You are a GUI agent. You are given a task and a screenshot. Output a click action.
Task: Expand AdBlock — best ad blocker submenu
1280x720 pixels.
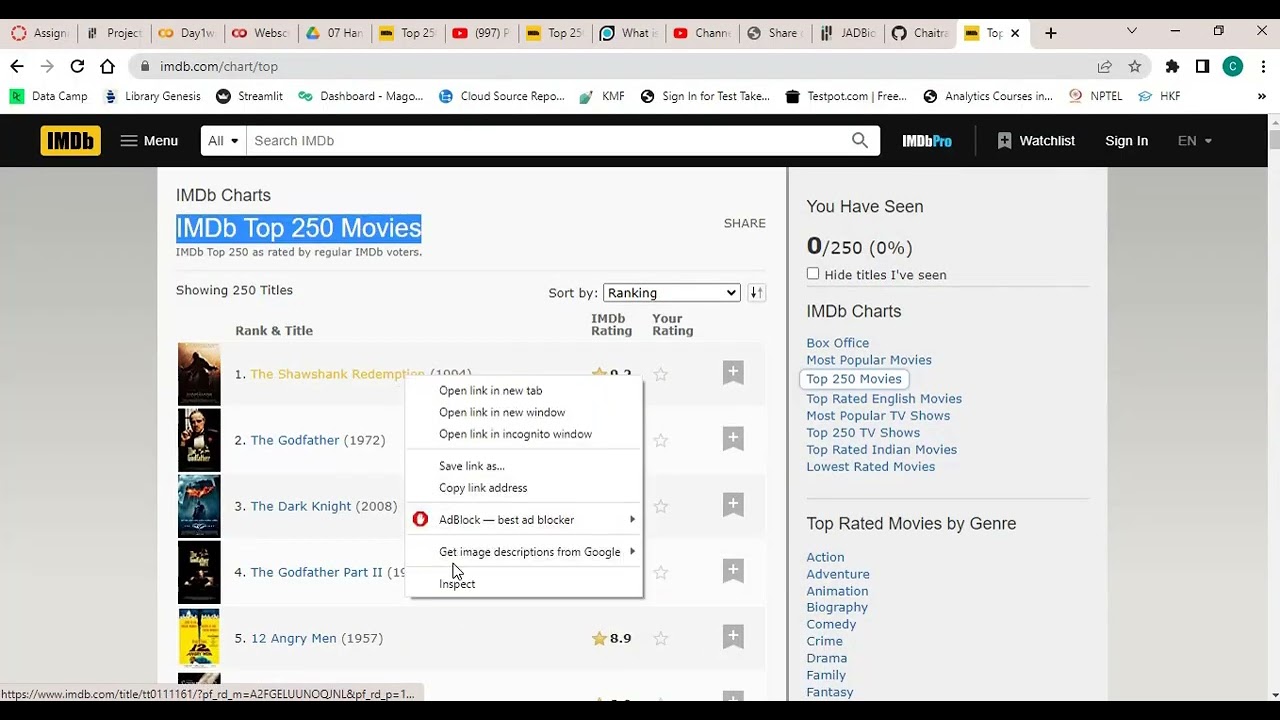coord(524,520)
